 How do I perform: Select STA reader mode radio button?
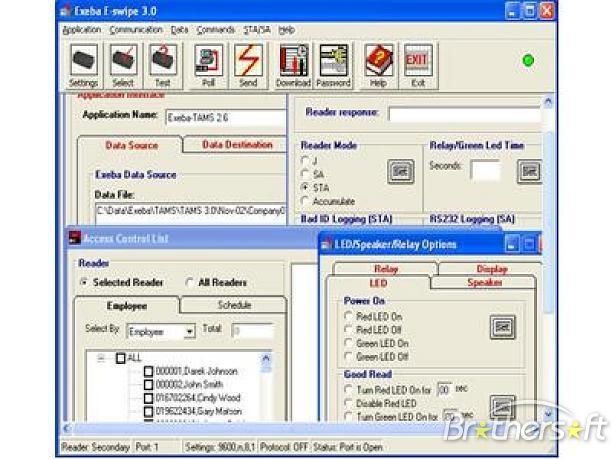pyautogui.click(x=305, y=187)
